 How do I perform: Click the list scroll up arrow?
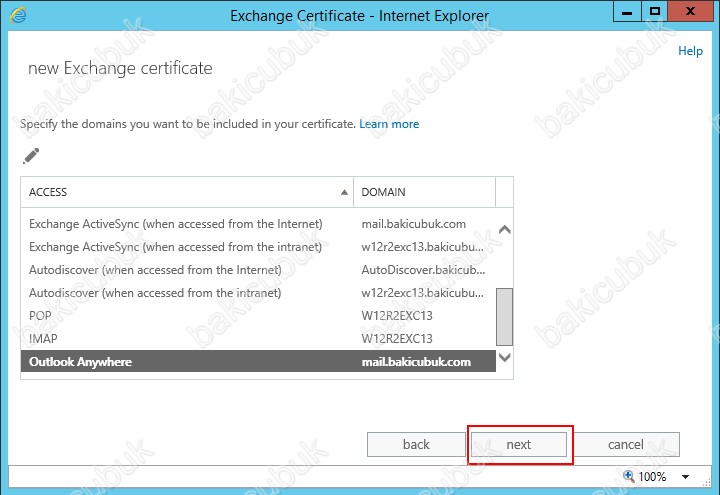505,229
